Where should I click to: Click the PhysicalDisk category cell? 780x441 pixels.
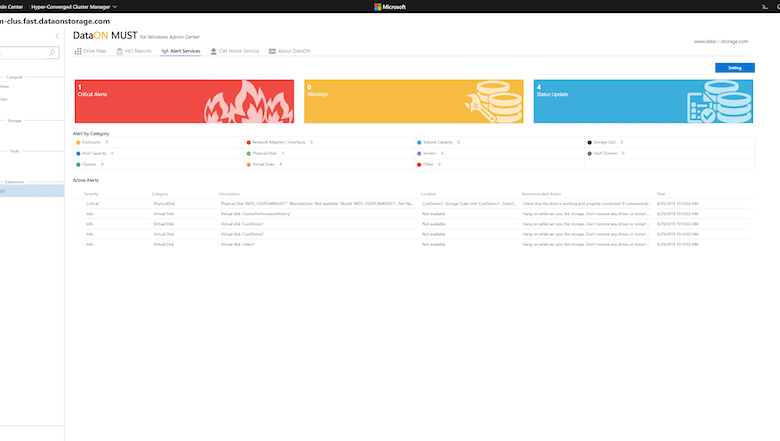click(x=164, y=204)
